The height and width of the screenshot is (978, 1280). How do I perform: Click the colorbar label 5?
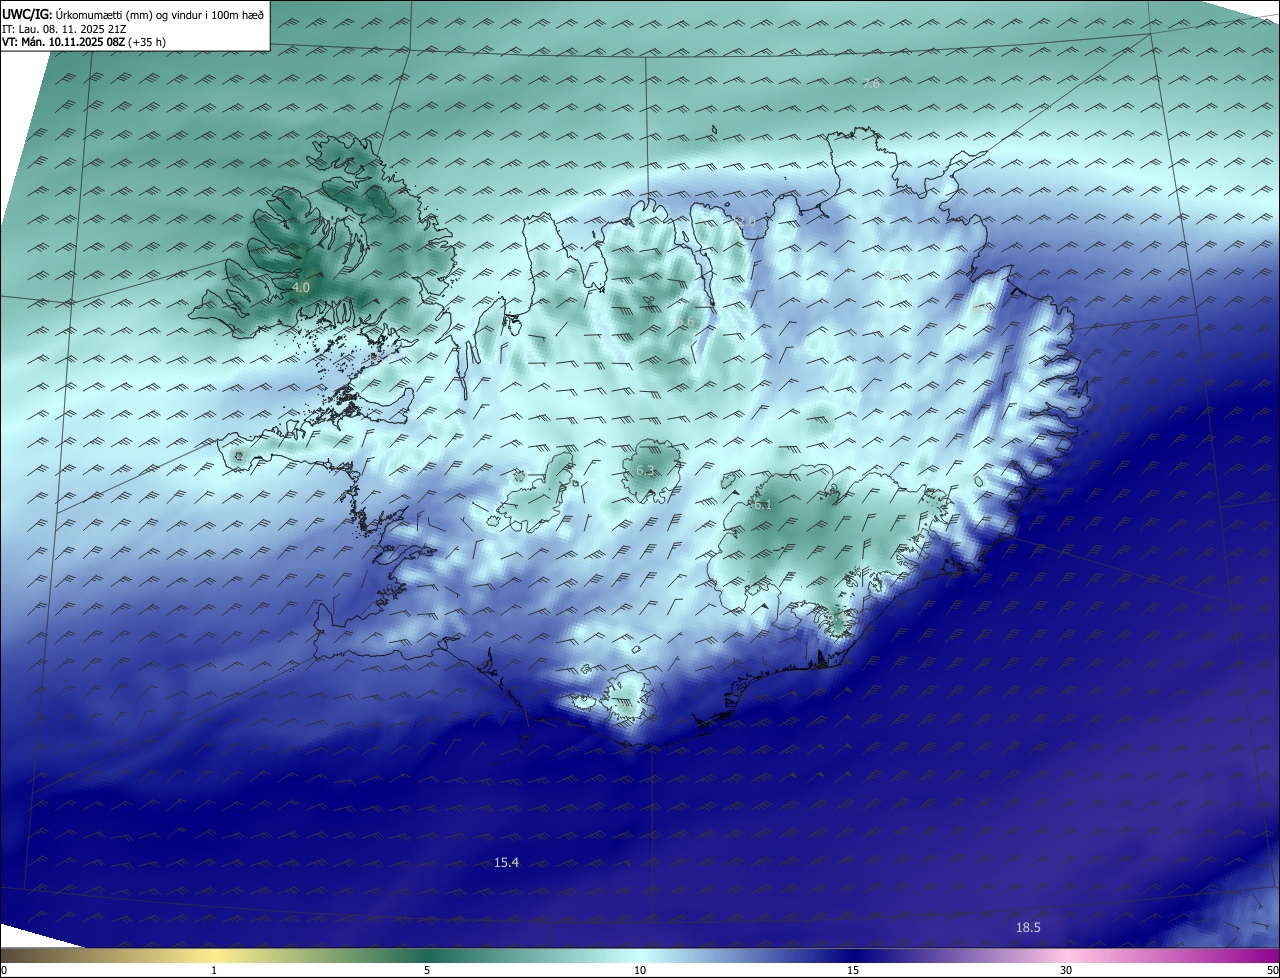click(x=427, y=970)
